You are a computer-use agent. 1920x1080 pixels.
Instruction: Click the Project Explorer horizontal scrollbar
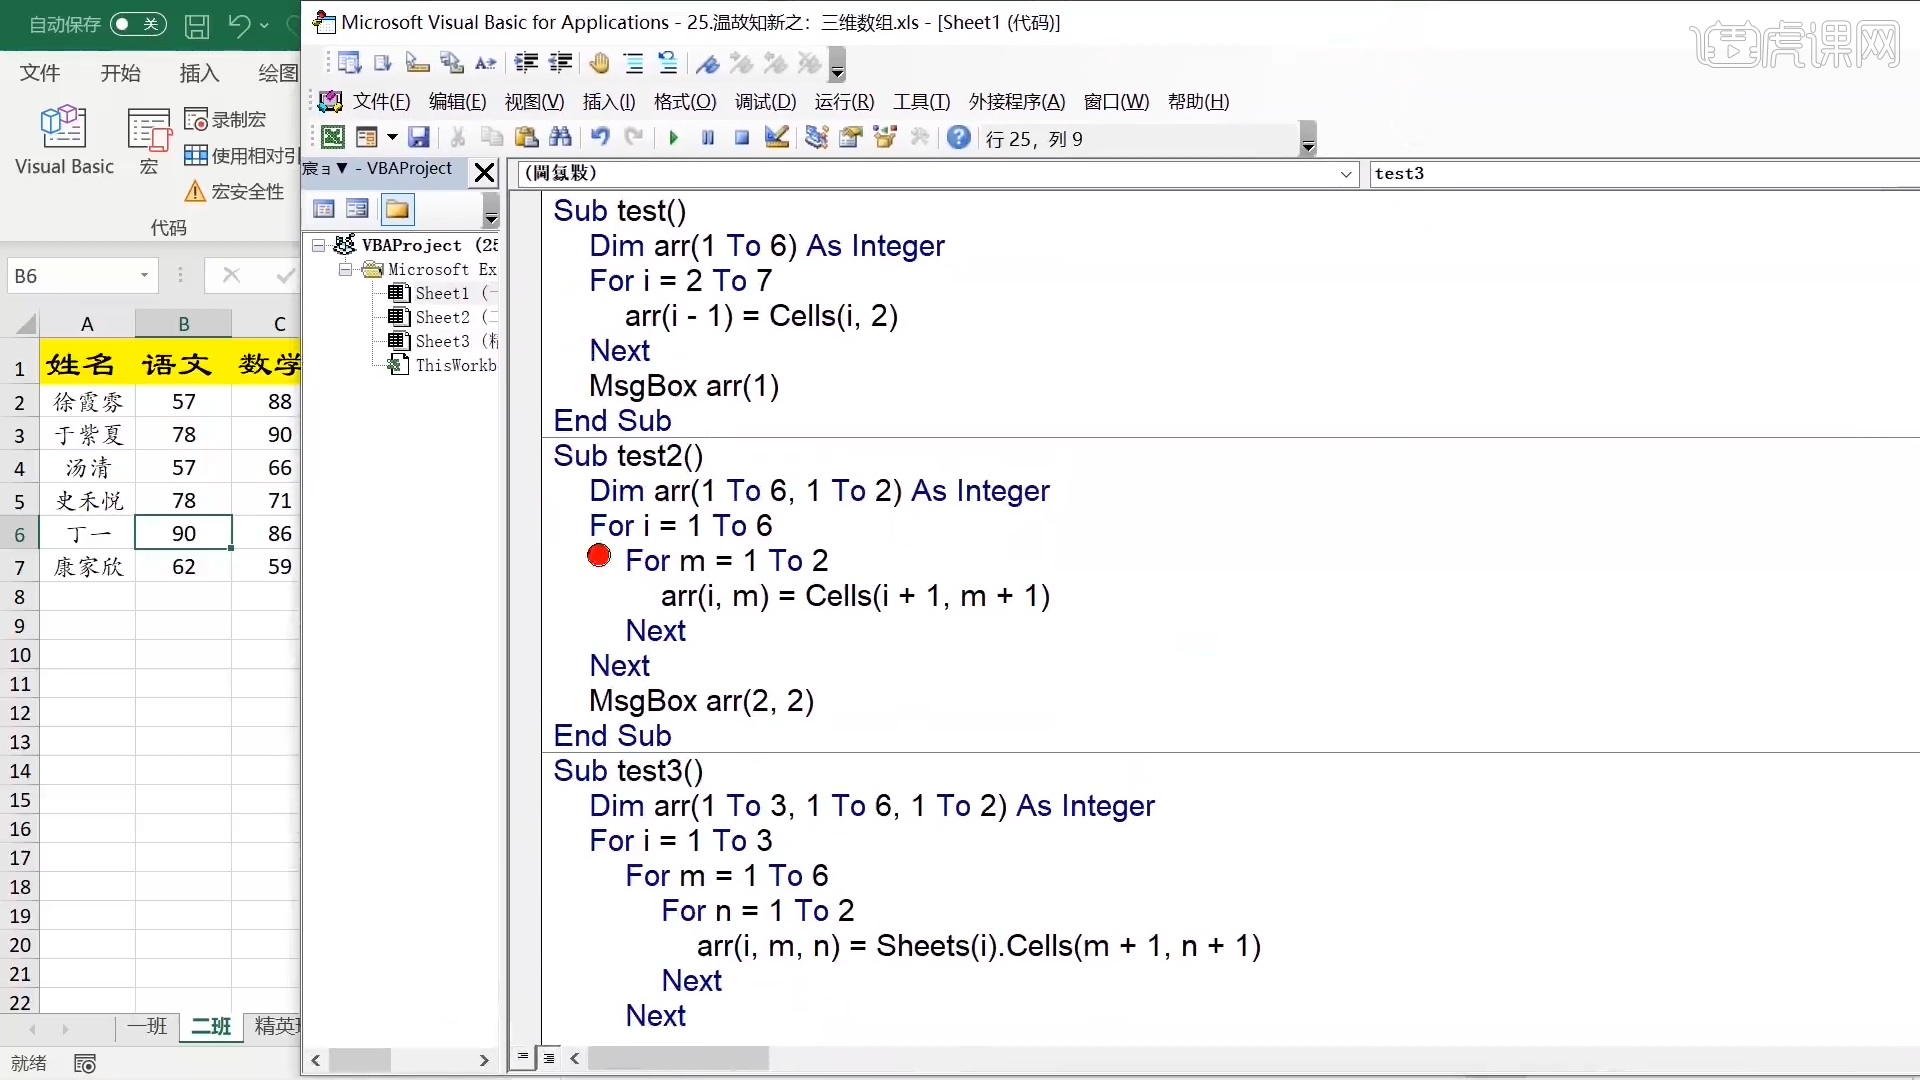(359, 1060)
